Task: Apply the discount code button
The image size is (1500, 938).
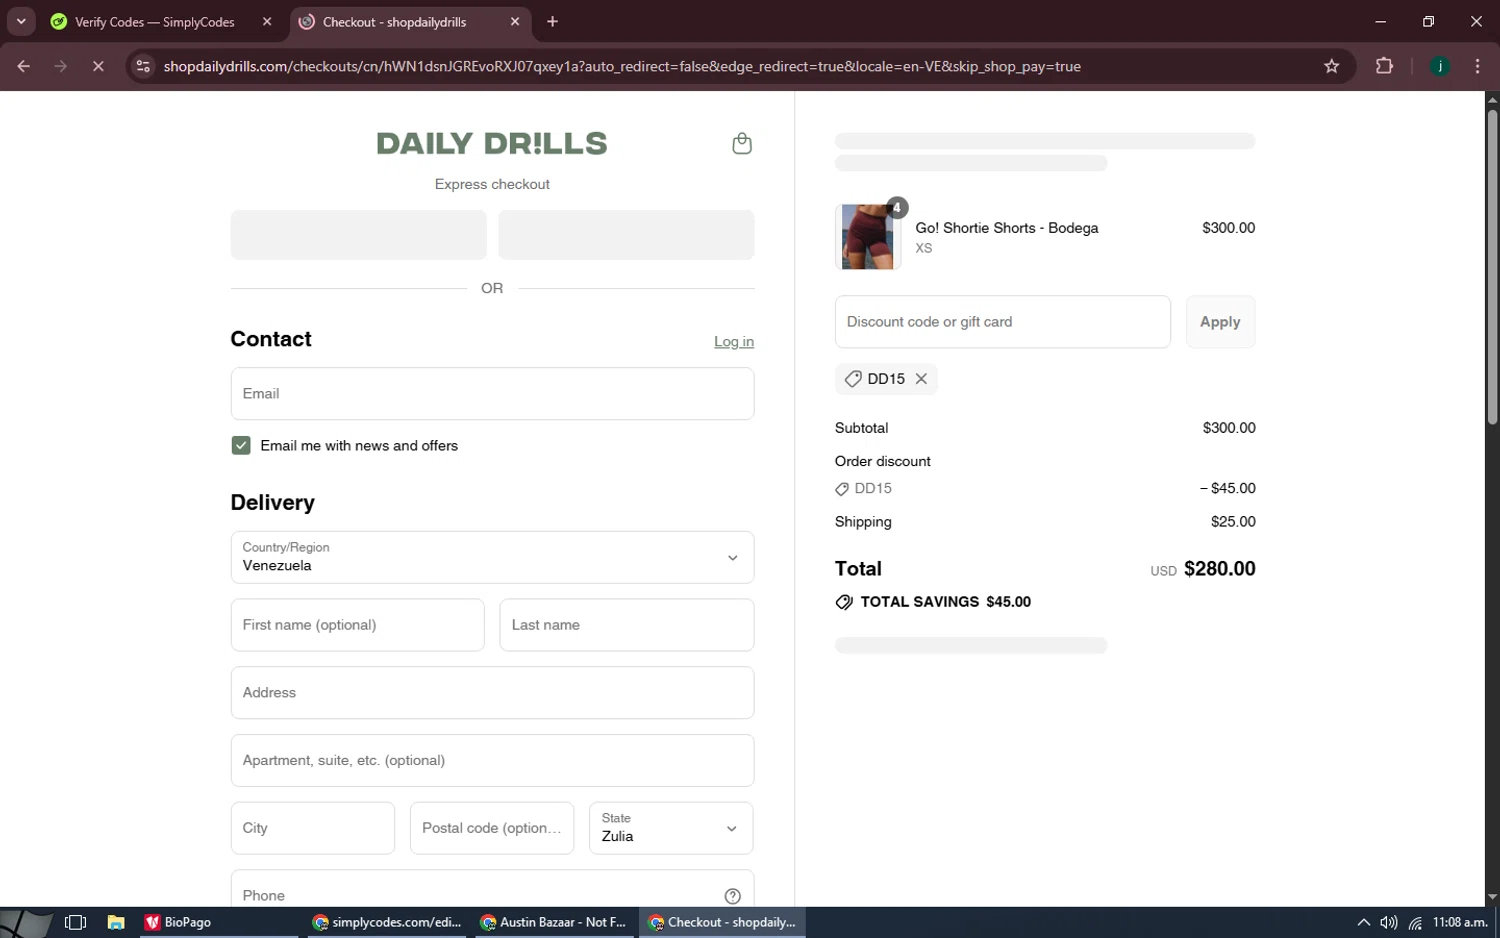Action: (x=1220, y=322)
